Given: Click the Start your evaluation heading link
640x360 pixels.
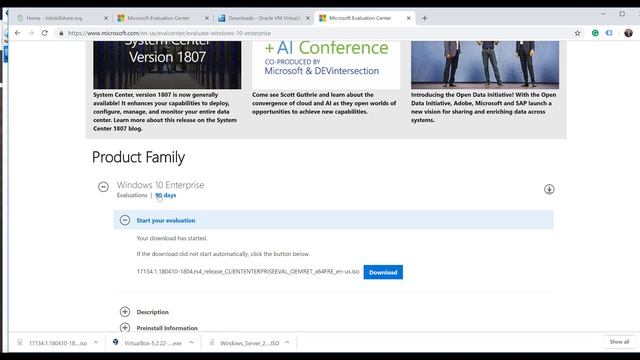Looking at the screenshot, I should (x=166, y=220).
